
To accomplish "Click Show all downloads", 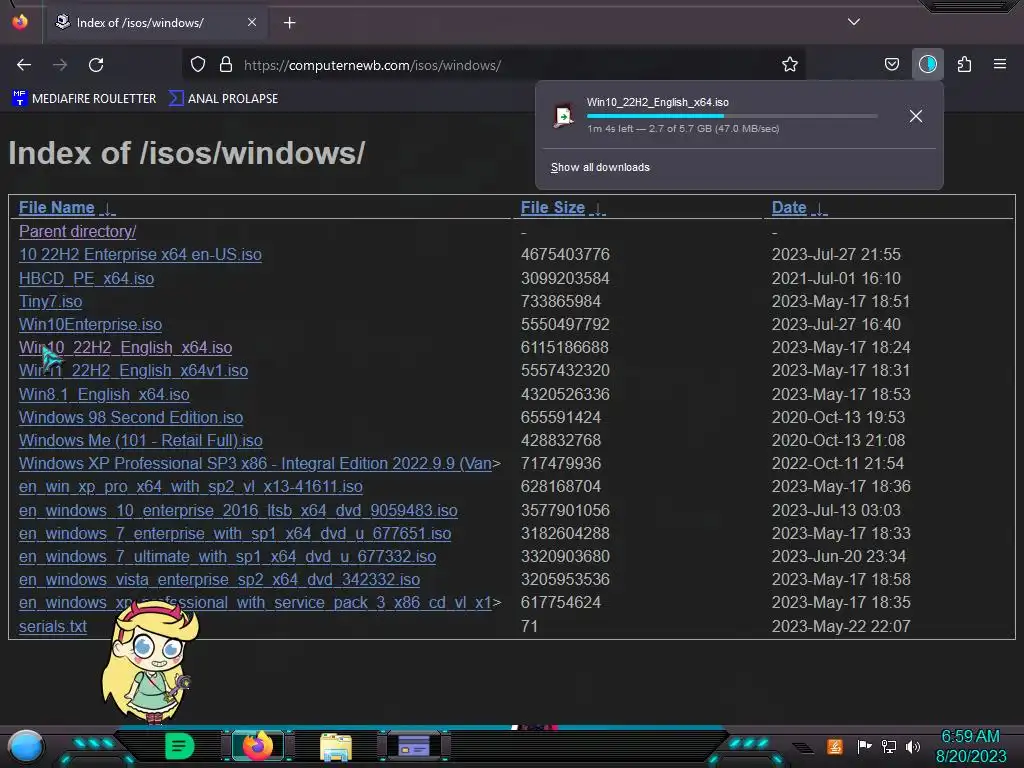I will [600, 167].
